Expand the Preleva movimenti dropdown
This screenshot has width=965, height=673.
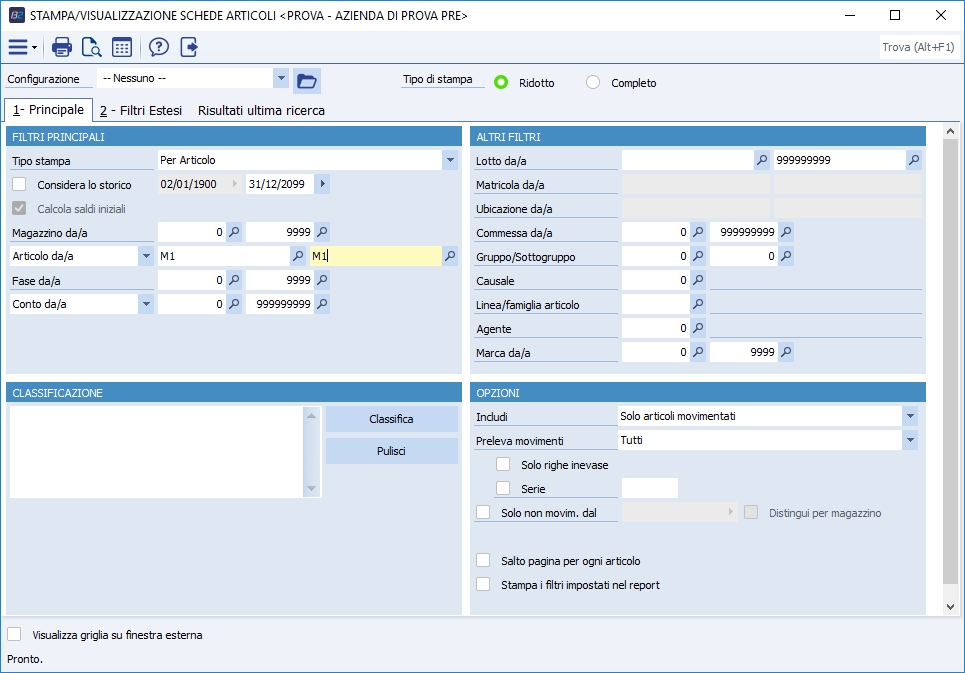(x=909, y=440)
